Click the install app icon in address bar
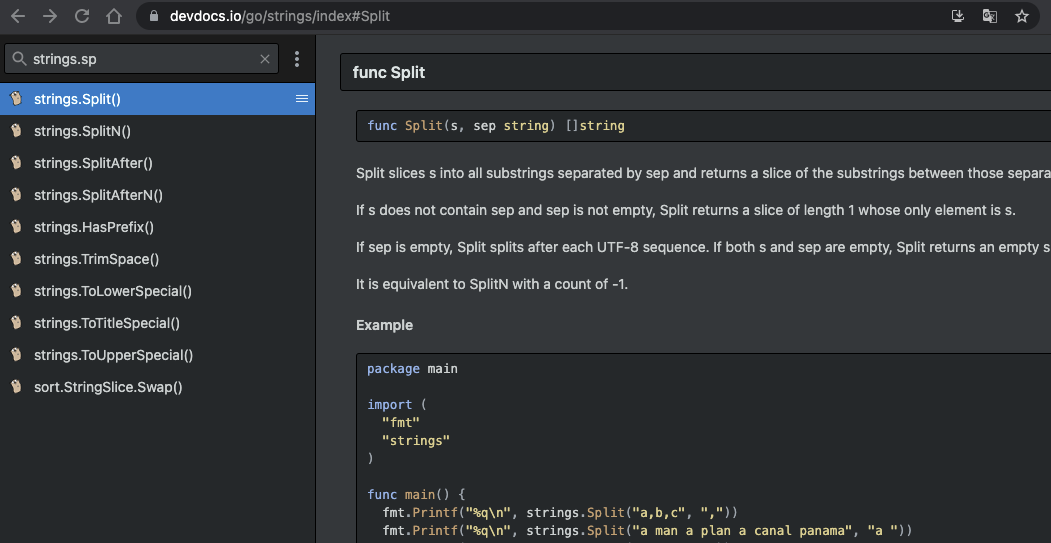Screen dimensions: 1051x543 pyautogui.click(x=957, y=16)
